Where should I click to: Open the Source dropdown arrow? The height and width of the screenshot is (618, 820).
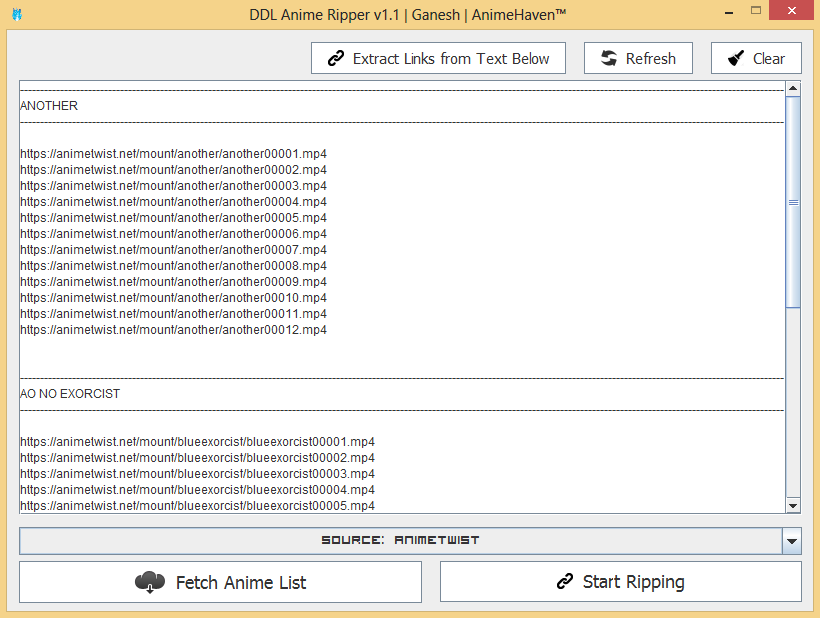point(792,541)
